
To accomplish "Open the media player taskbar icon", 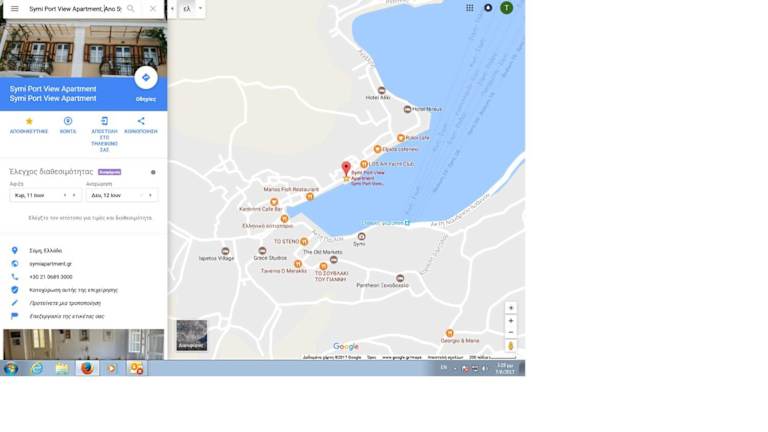I will coord(112,368).
